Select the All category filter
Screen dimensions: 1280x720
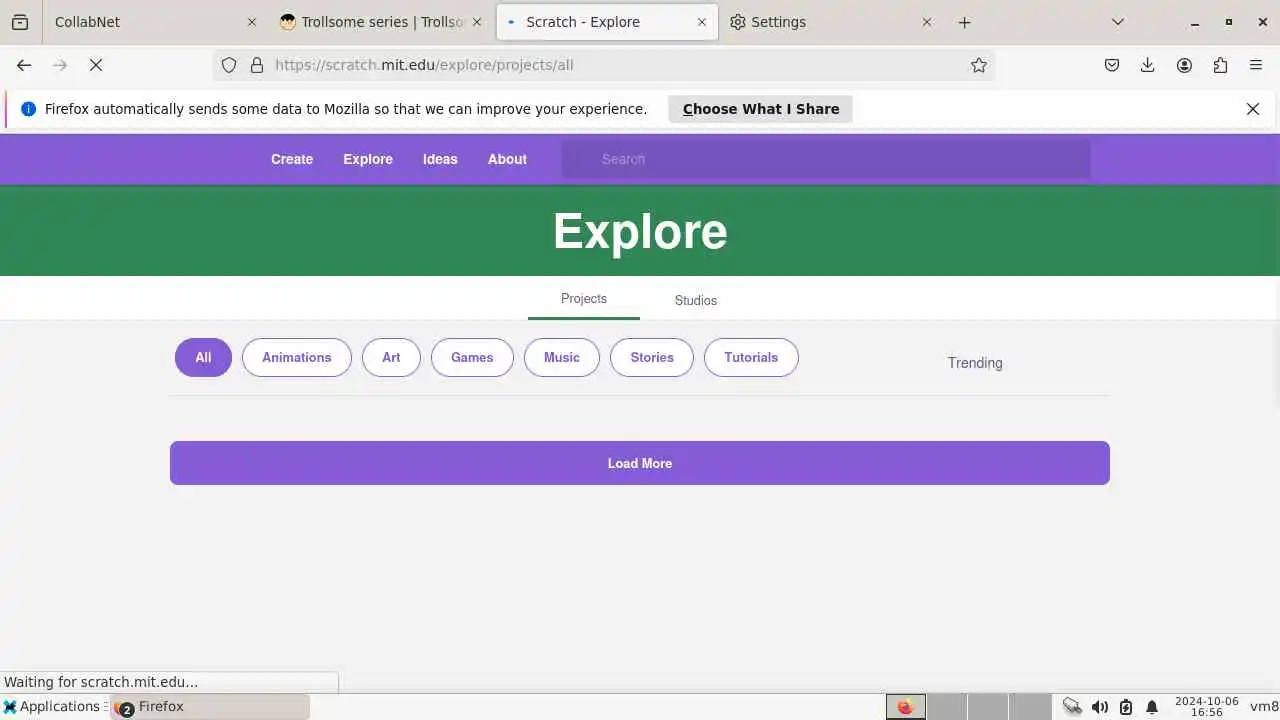203,357
